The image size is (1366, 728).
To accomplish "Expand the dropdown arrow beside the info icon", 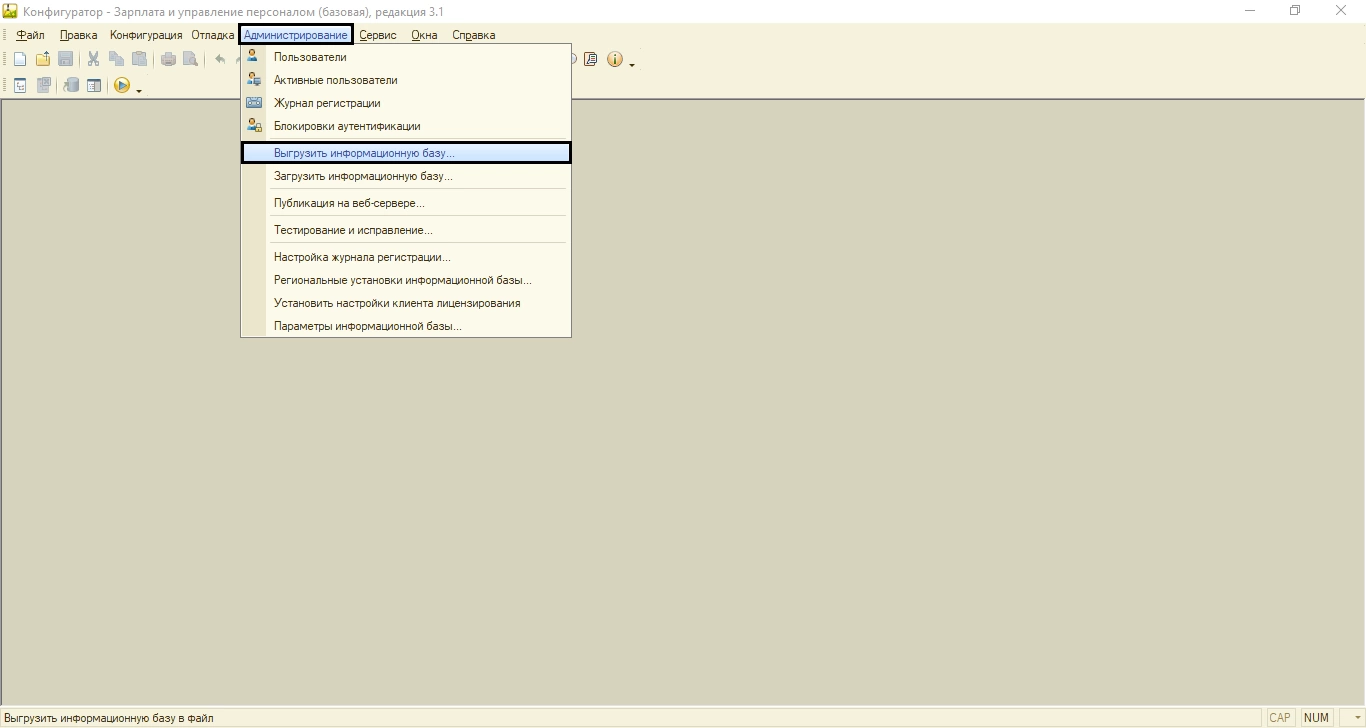I will (x=632, y=64).
